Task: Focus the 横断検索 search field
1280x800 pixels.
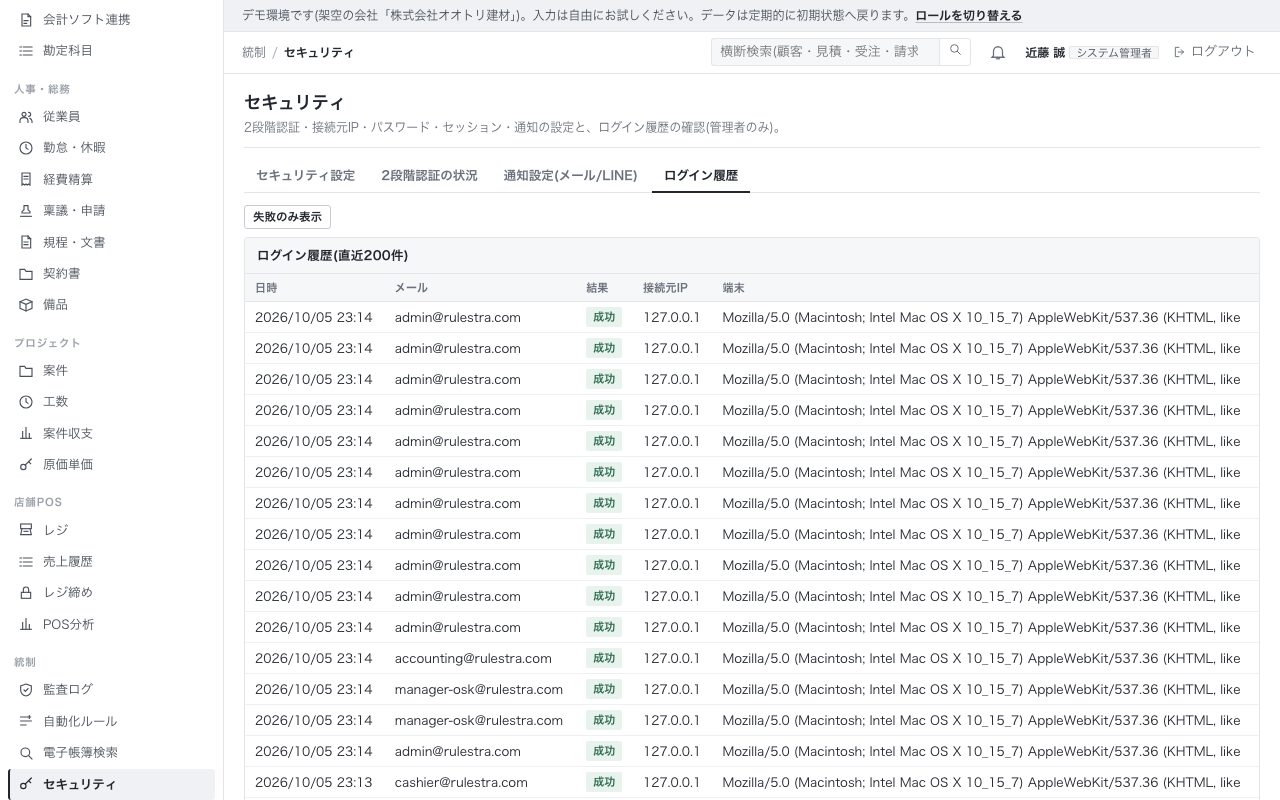Action: (825, 51)
